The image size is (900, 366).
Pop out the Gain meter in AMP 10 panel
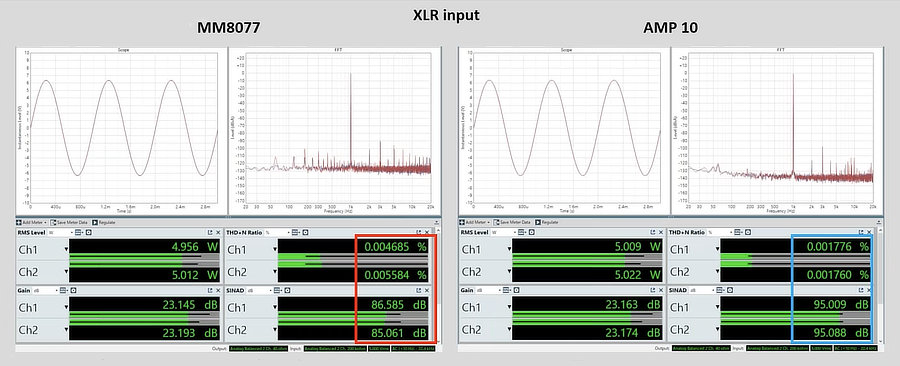click(x=653, y=290)
